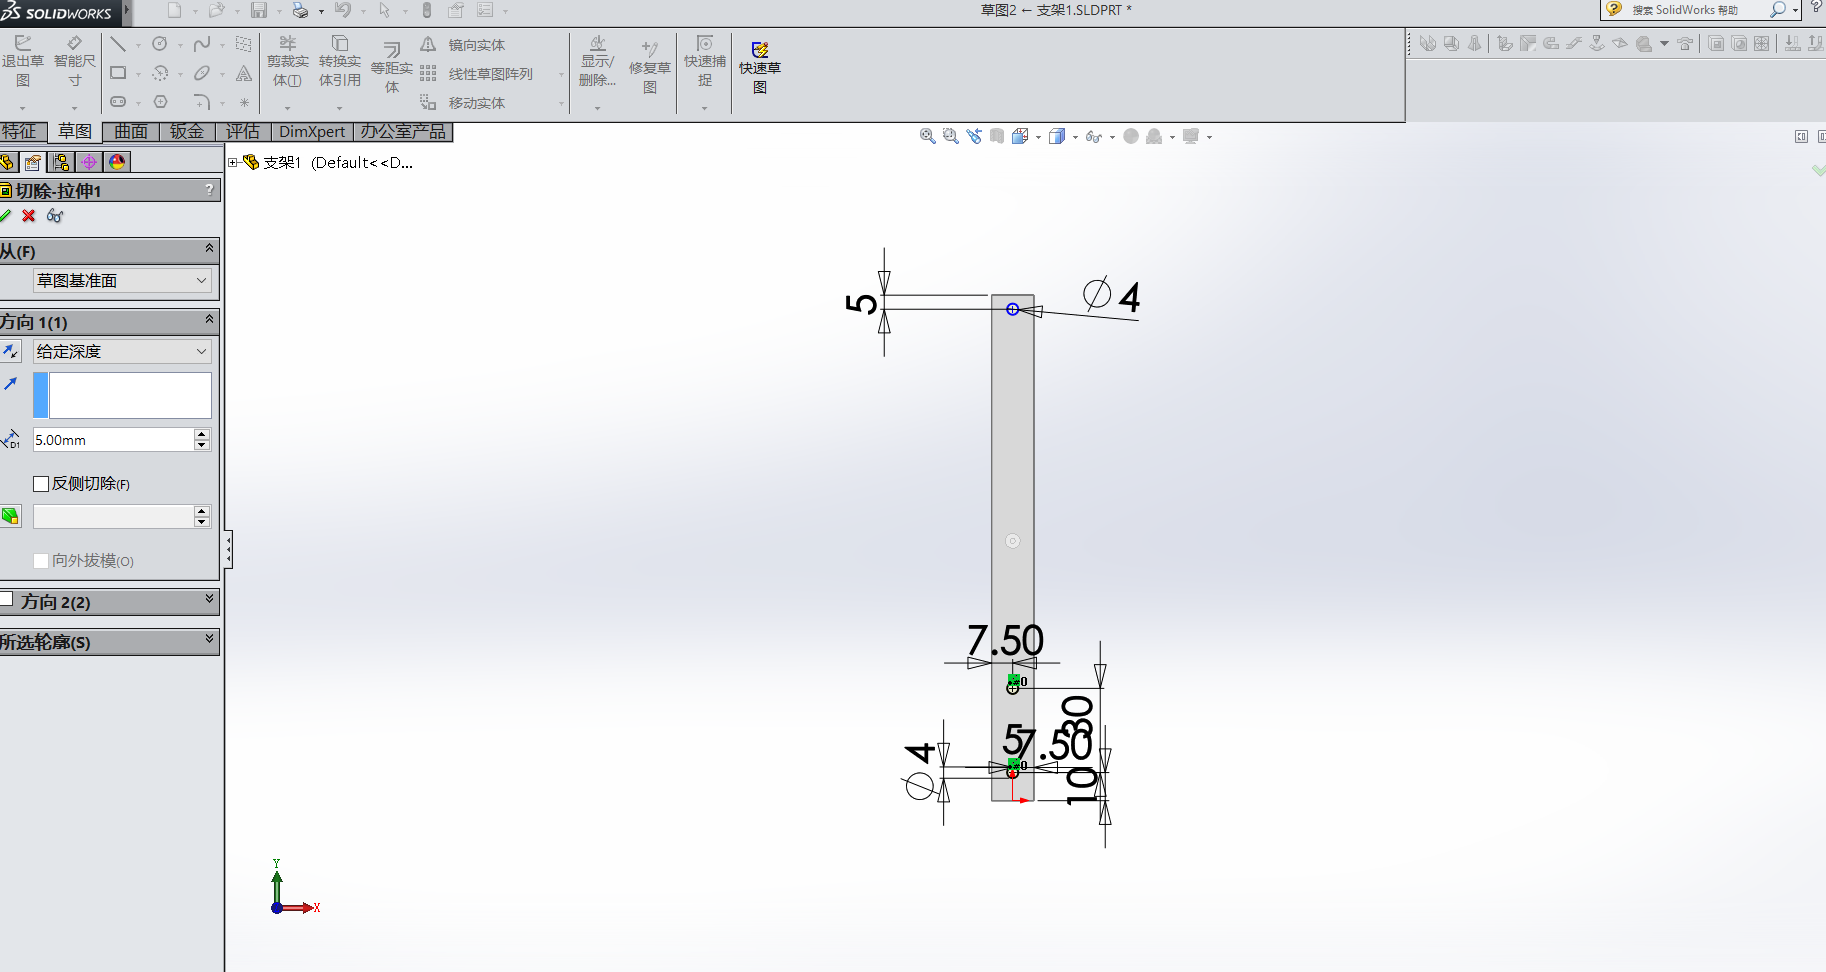Click the reverse direction button beside 给定深度
This screenshot has width=1826, height=972.
[10, 351]
